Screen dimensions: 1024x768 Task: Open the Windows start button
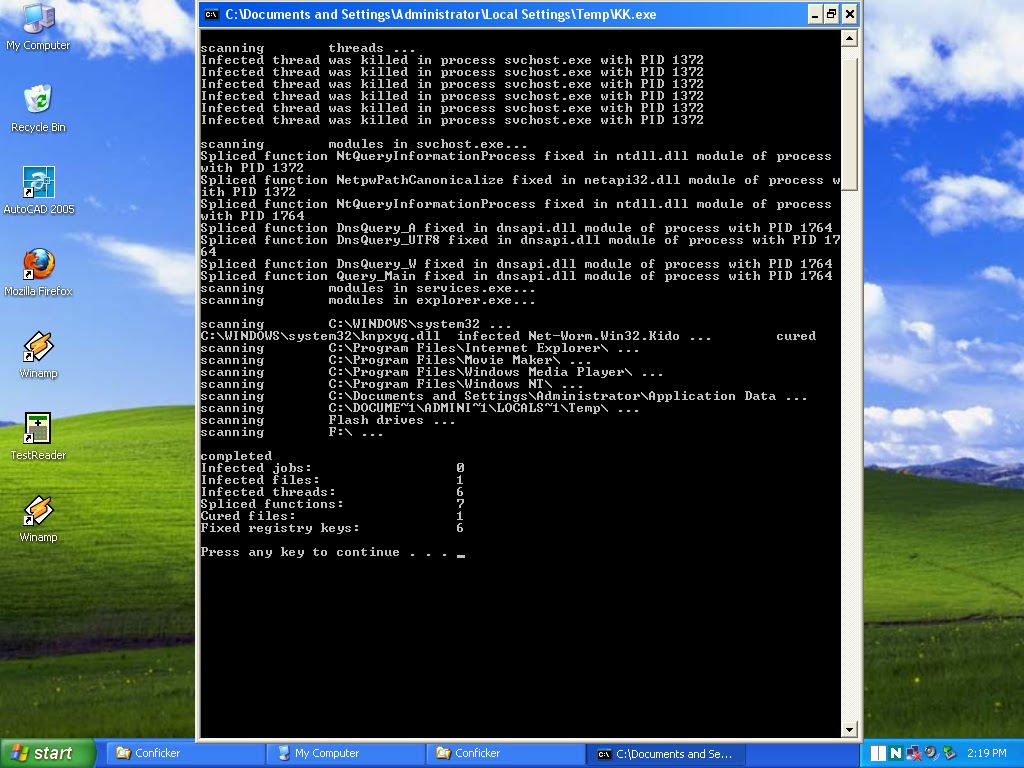tap(47, 753)
